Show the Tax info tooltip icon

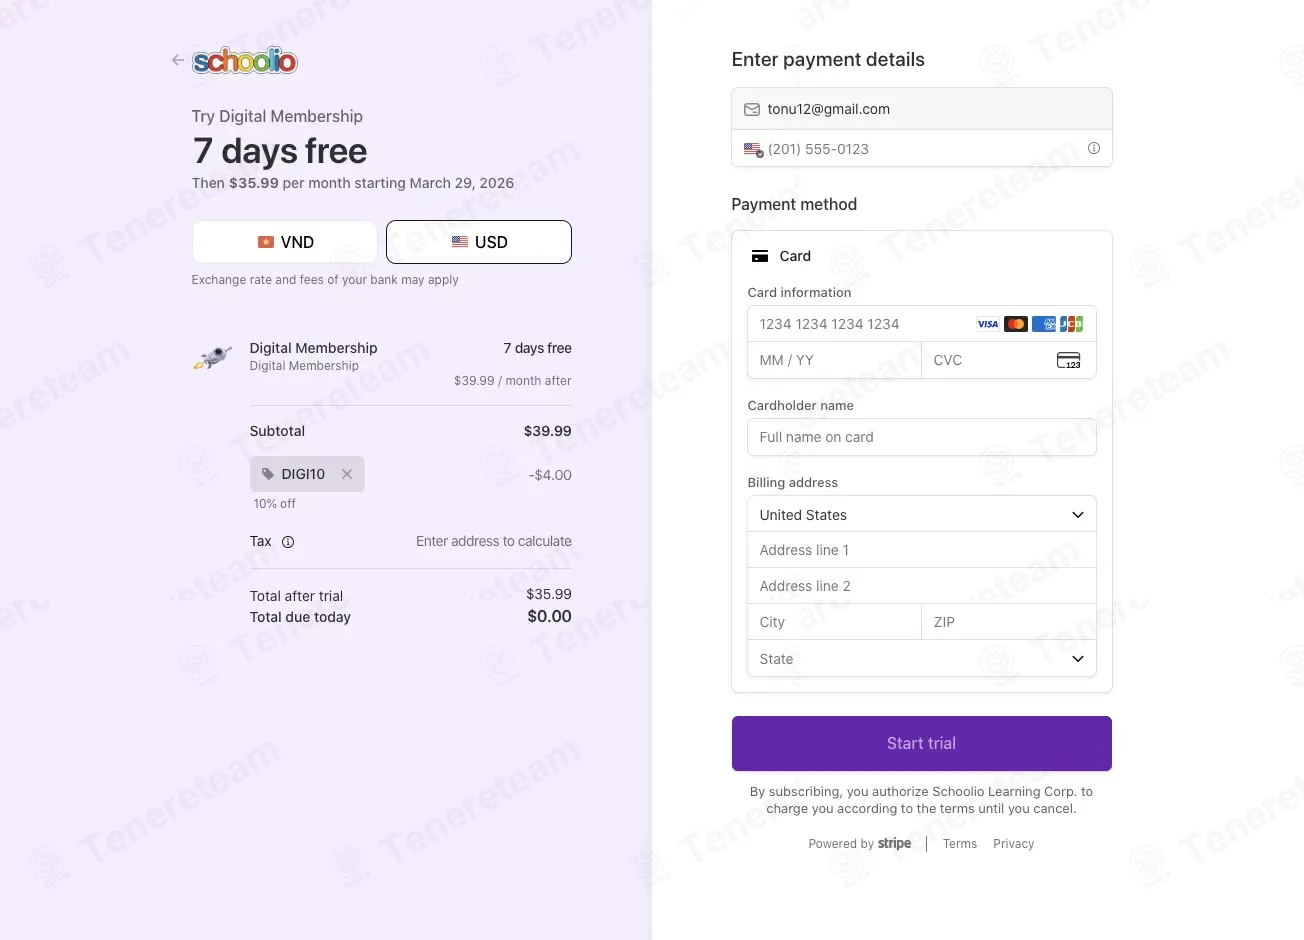tap(288, 542)
